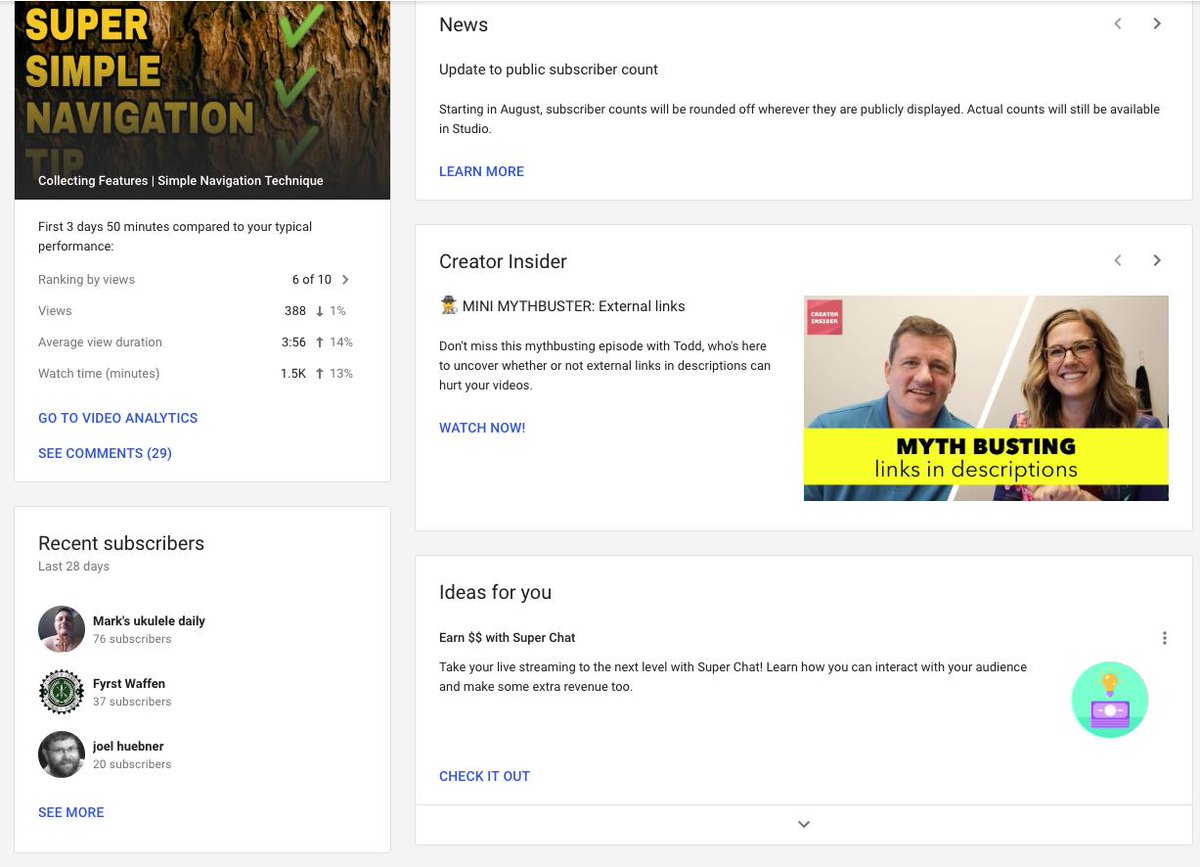The width and height of the screenshot is (1200, 867).
Task: Click joel huebner profile avatar
Action: pos(61,755)
